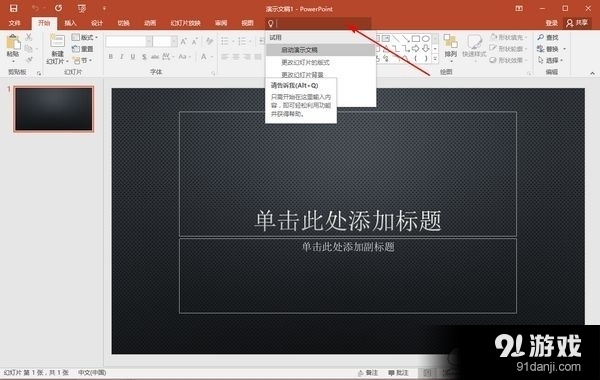Click the Save icon in quick access toolbar
Viewport: 600px width, 380px height.
pyautogui.click(x=13, y=8)
